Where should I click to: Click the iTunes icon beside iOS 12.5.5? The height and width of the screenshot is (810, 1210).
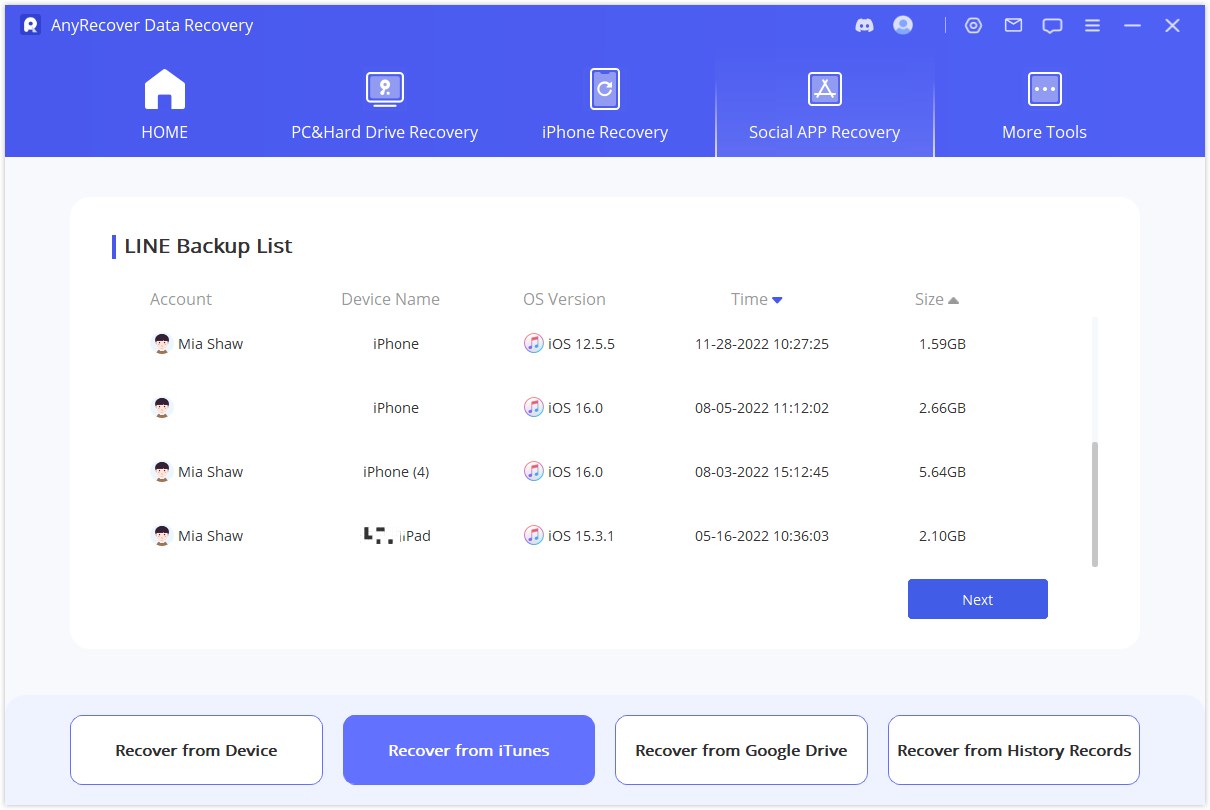pyautogui.click(x=534, y=343)
